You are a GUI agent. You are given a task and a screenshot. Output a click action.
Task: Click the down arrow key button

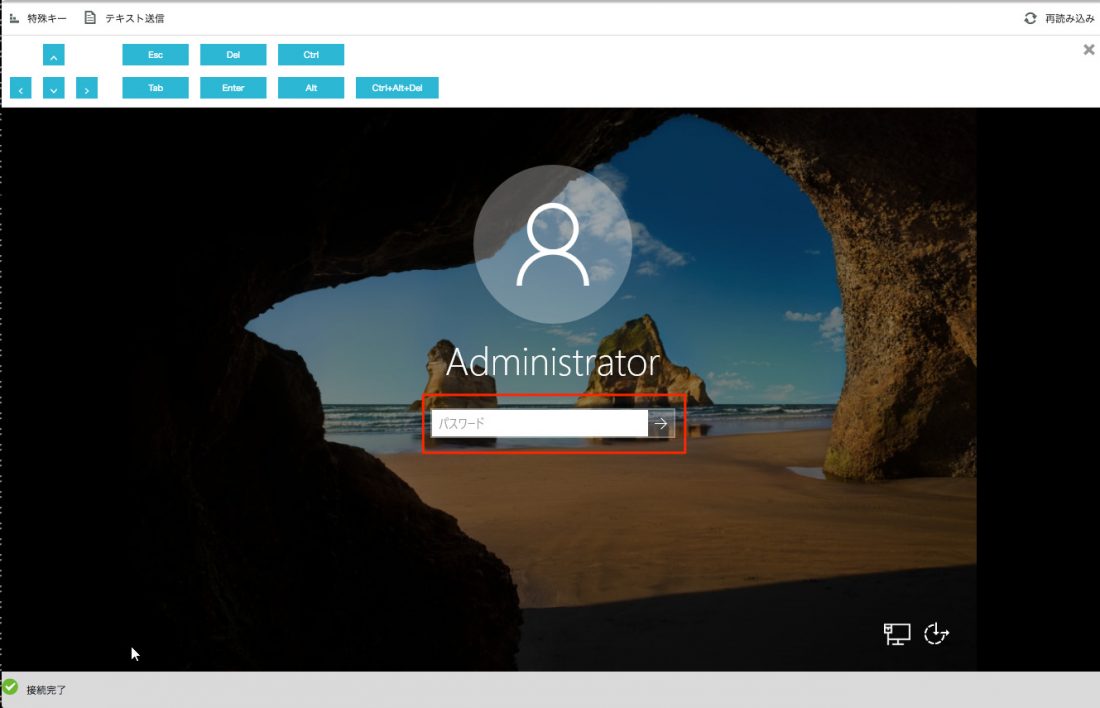53,88
